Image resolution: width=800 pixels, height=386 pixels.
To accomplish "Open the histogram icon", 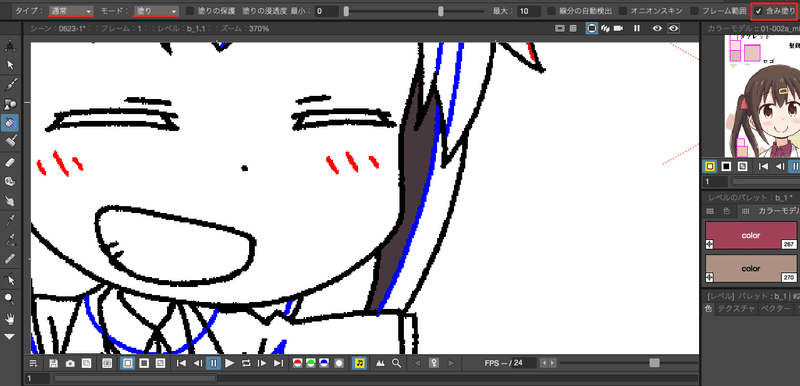I will pos(380,363).
